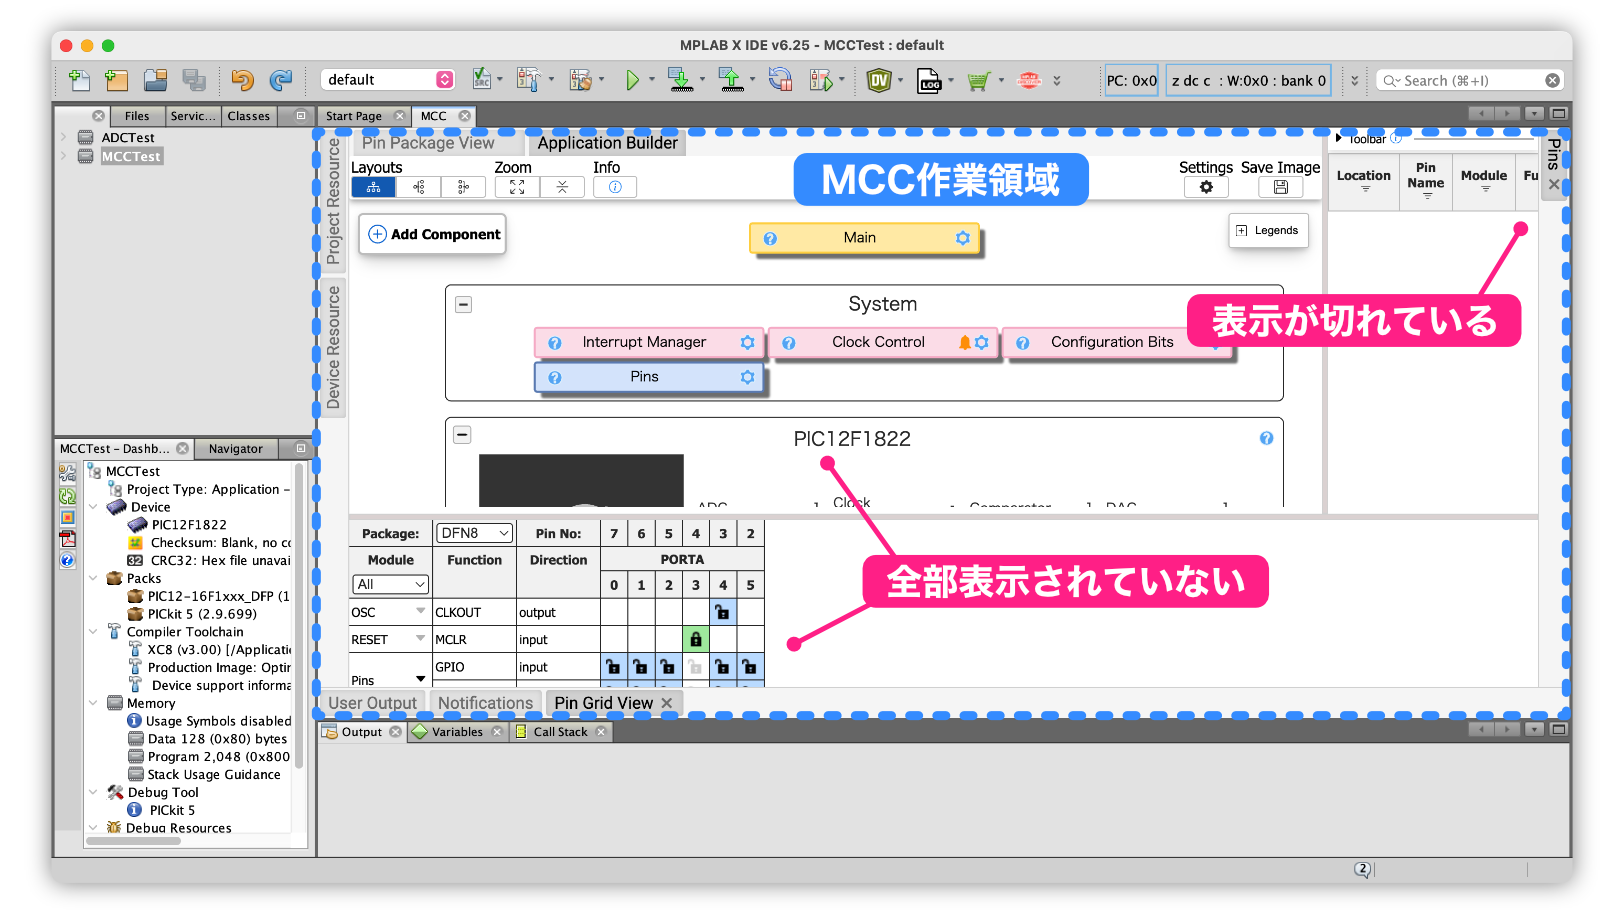Select the second layout icon

(419, 187)
